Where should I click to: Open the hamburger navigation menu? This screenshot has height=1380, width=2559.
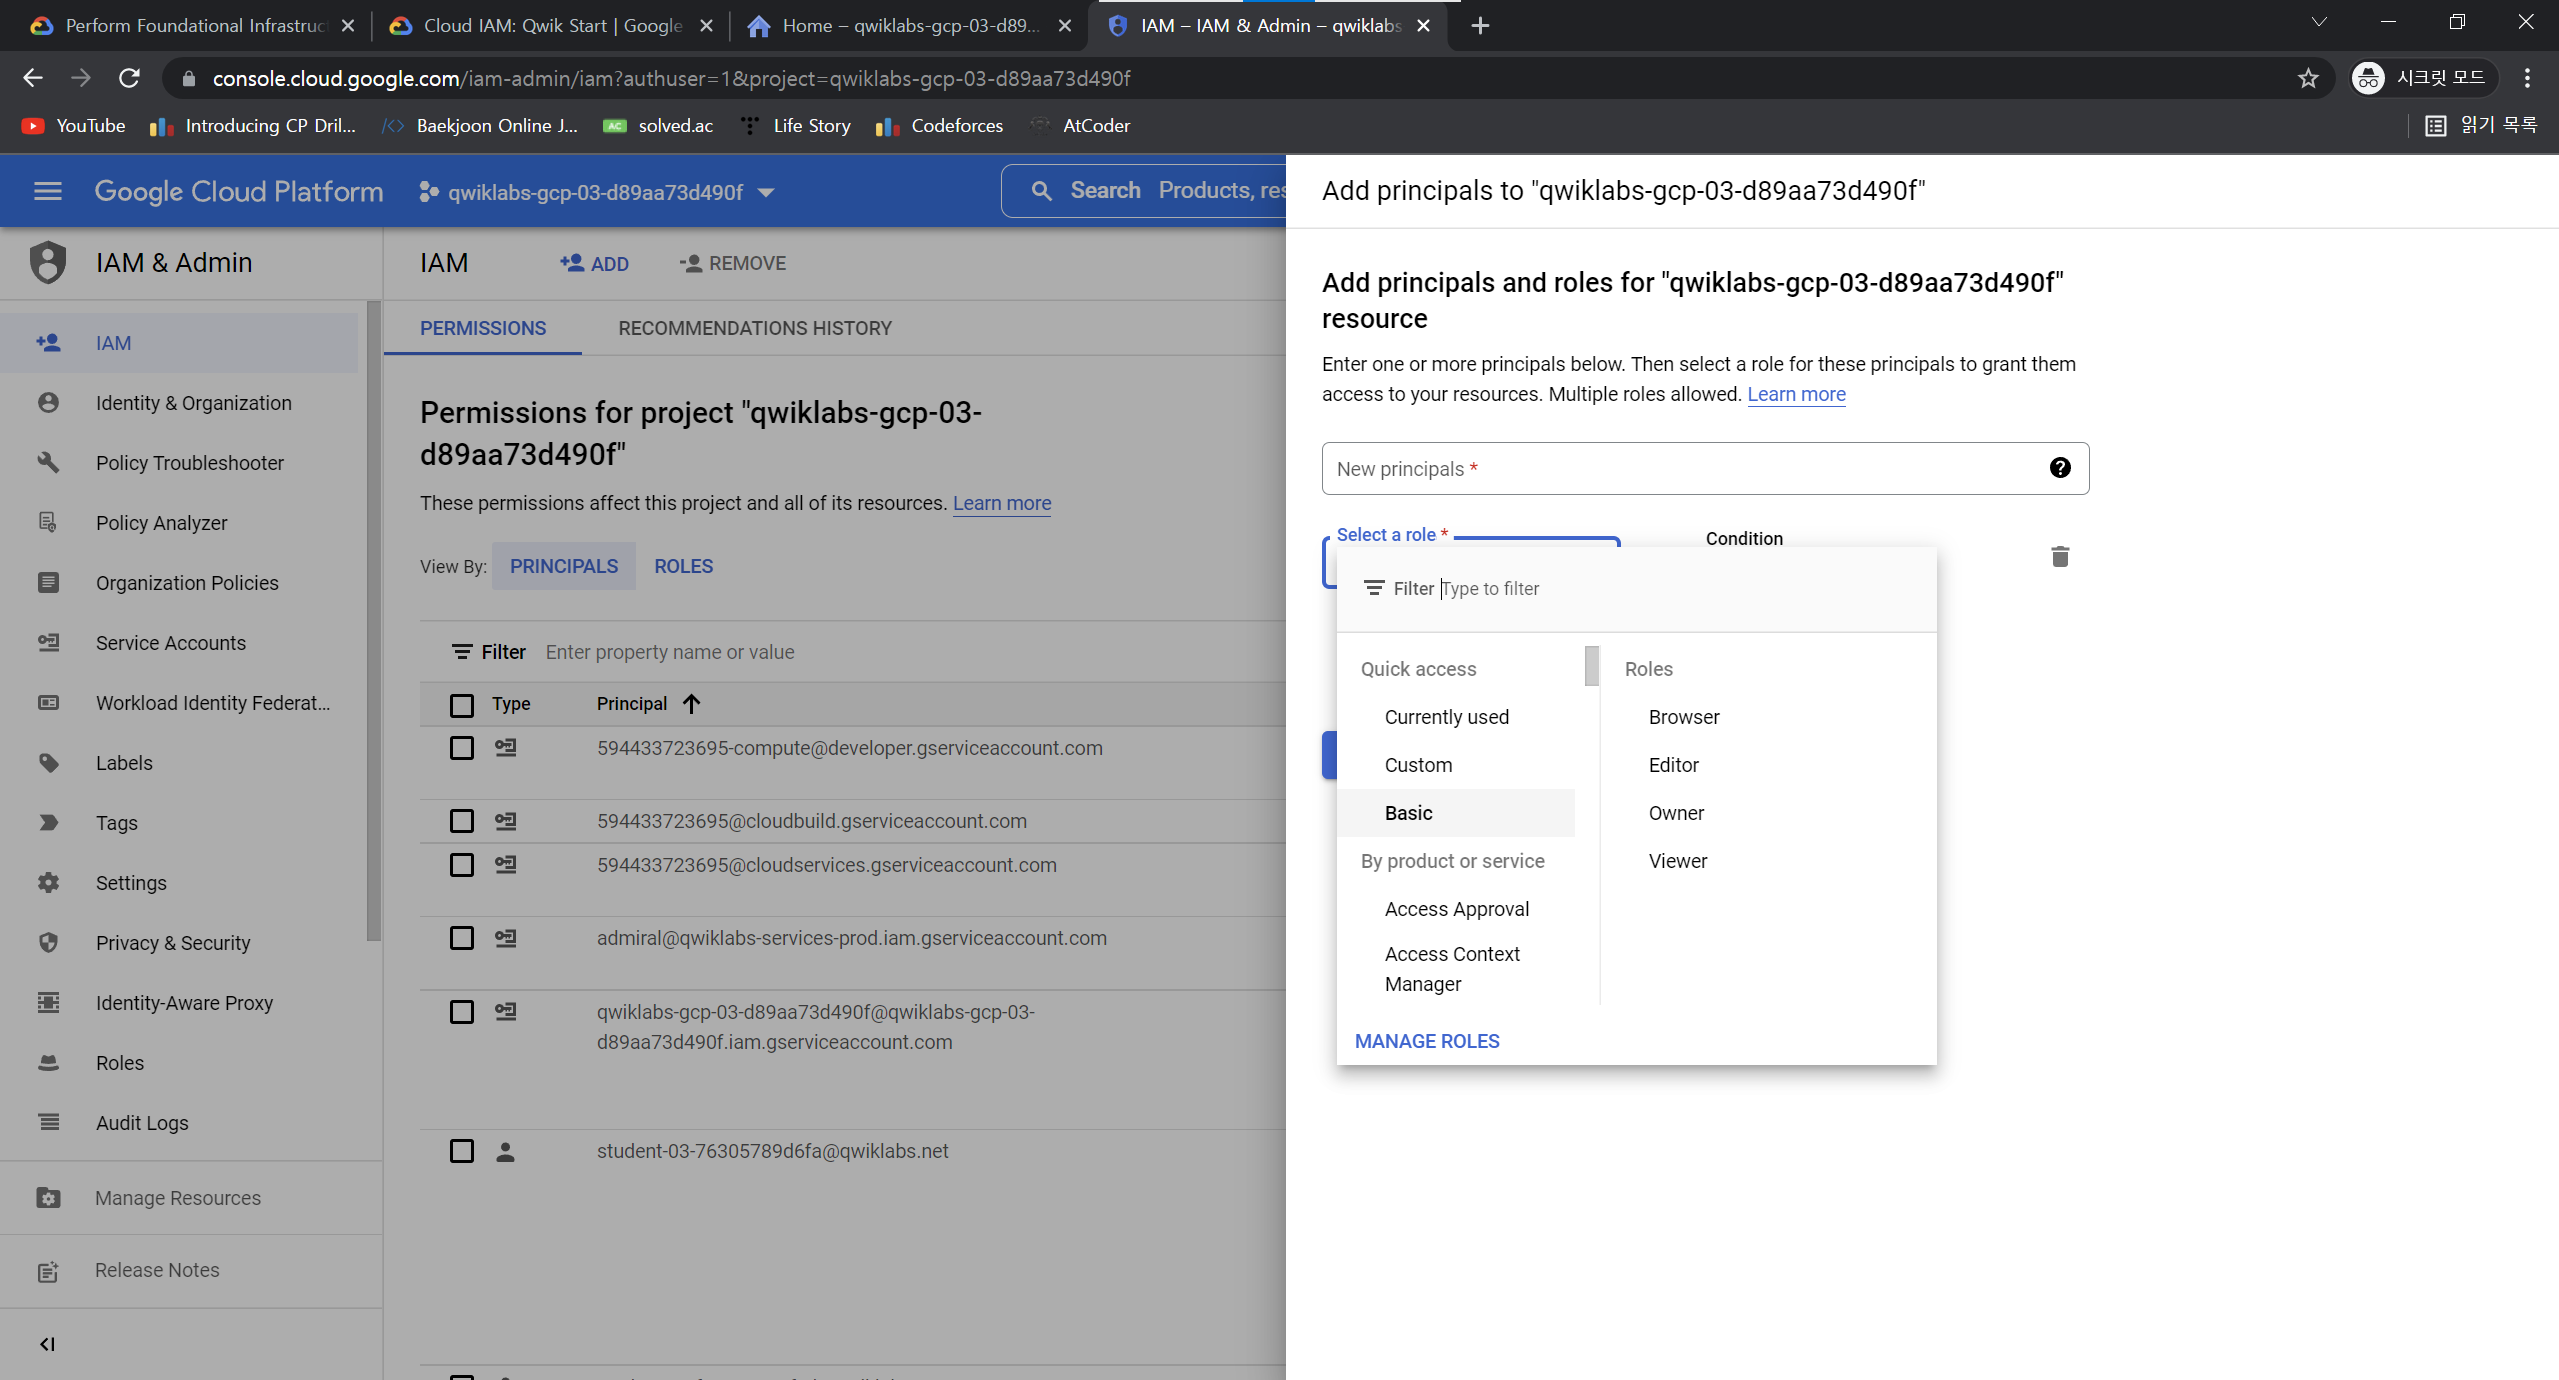pyautogui.click(x=47, y=191)
